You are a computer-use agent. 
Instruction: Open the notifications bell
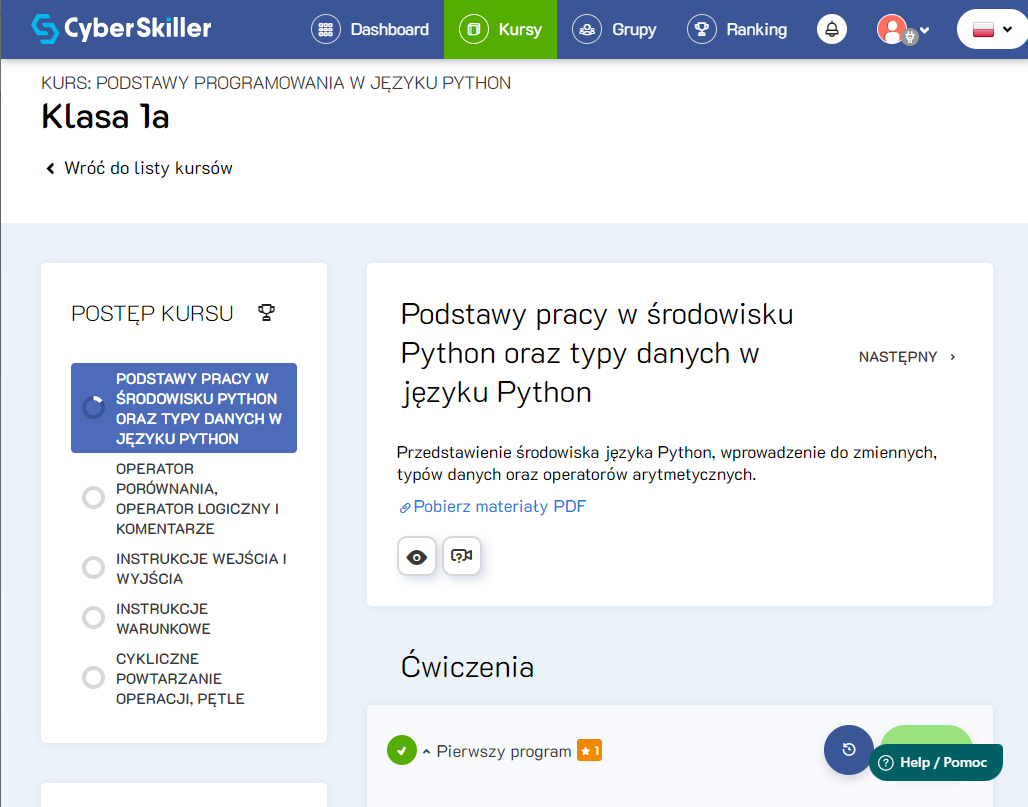point(832,29)
